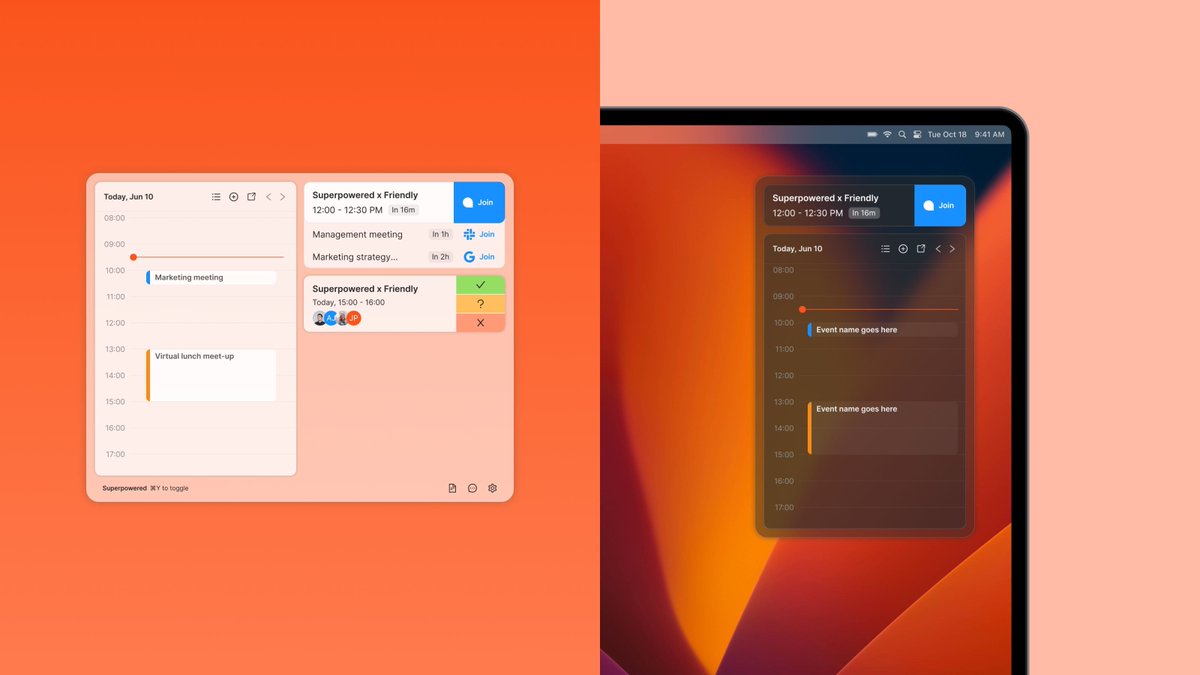Join meeting from dark widget Join button
The image size is (1200, 675).
coord(940,205)
